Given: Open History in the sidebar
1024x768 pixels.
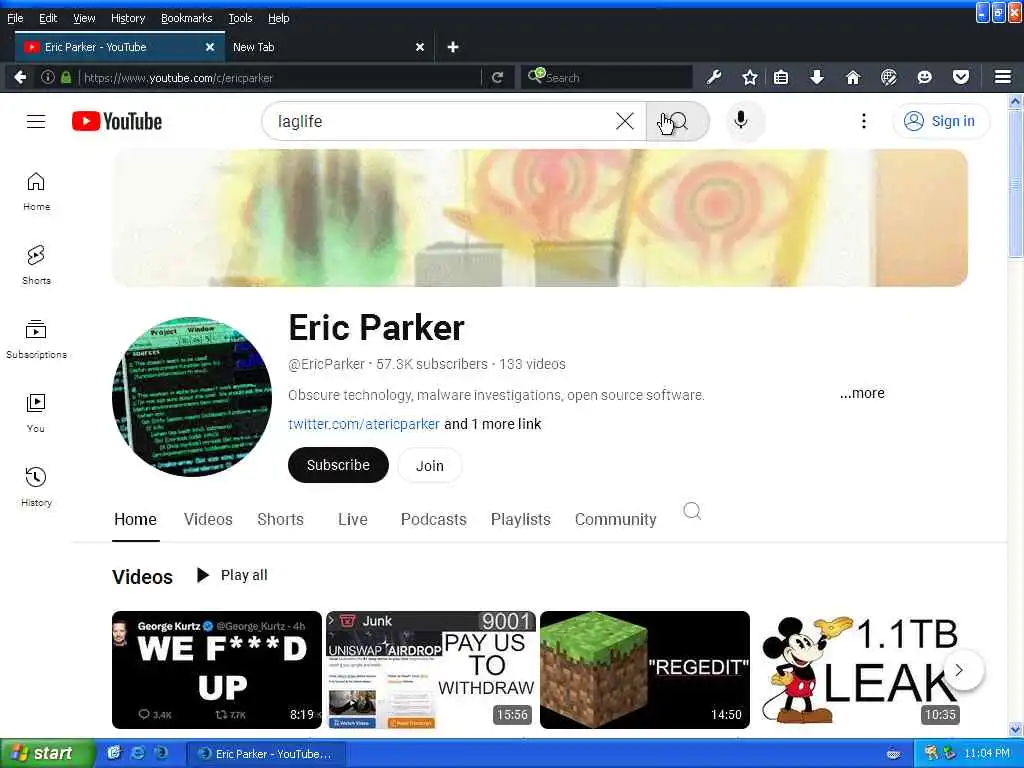Looking at the screenshot, I should 36,487.
